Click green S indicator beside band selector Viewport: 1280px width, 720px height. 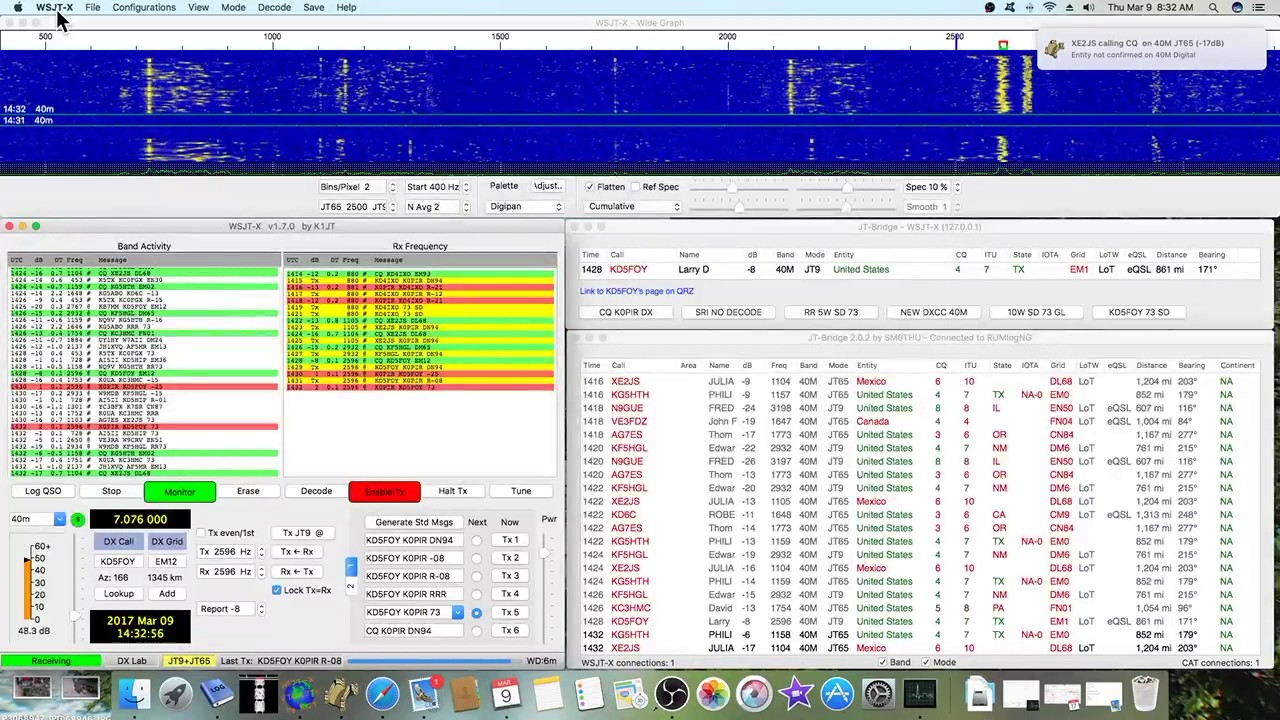click(x=77, y=520)
